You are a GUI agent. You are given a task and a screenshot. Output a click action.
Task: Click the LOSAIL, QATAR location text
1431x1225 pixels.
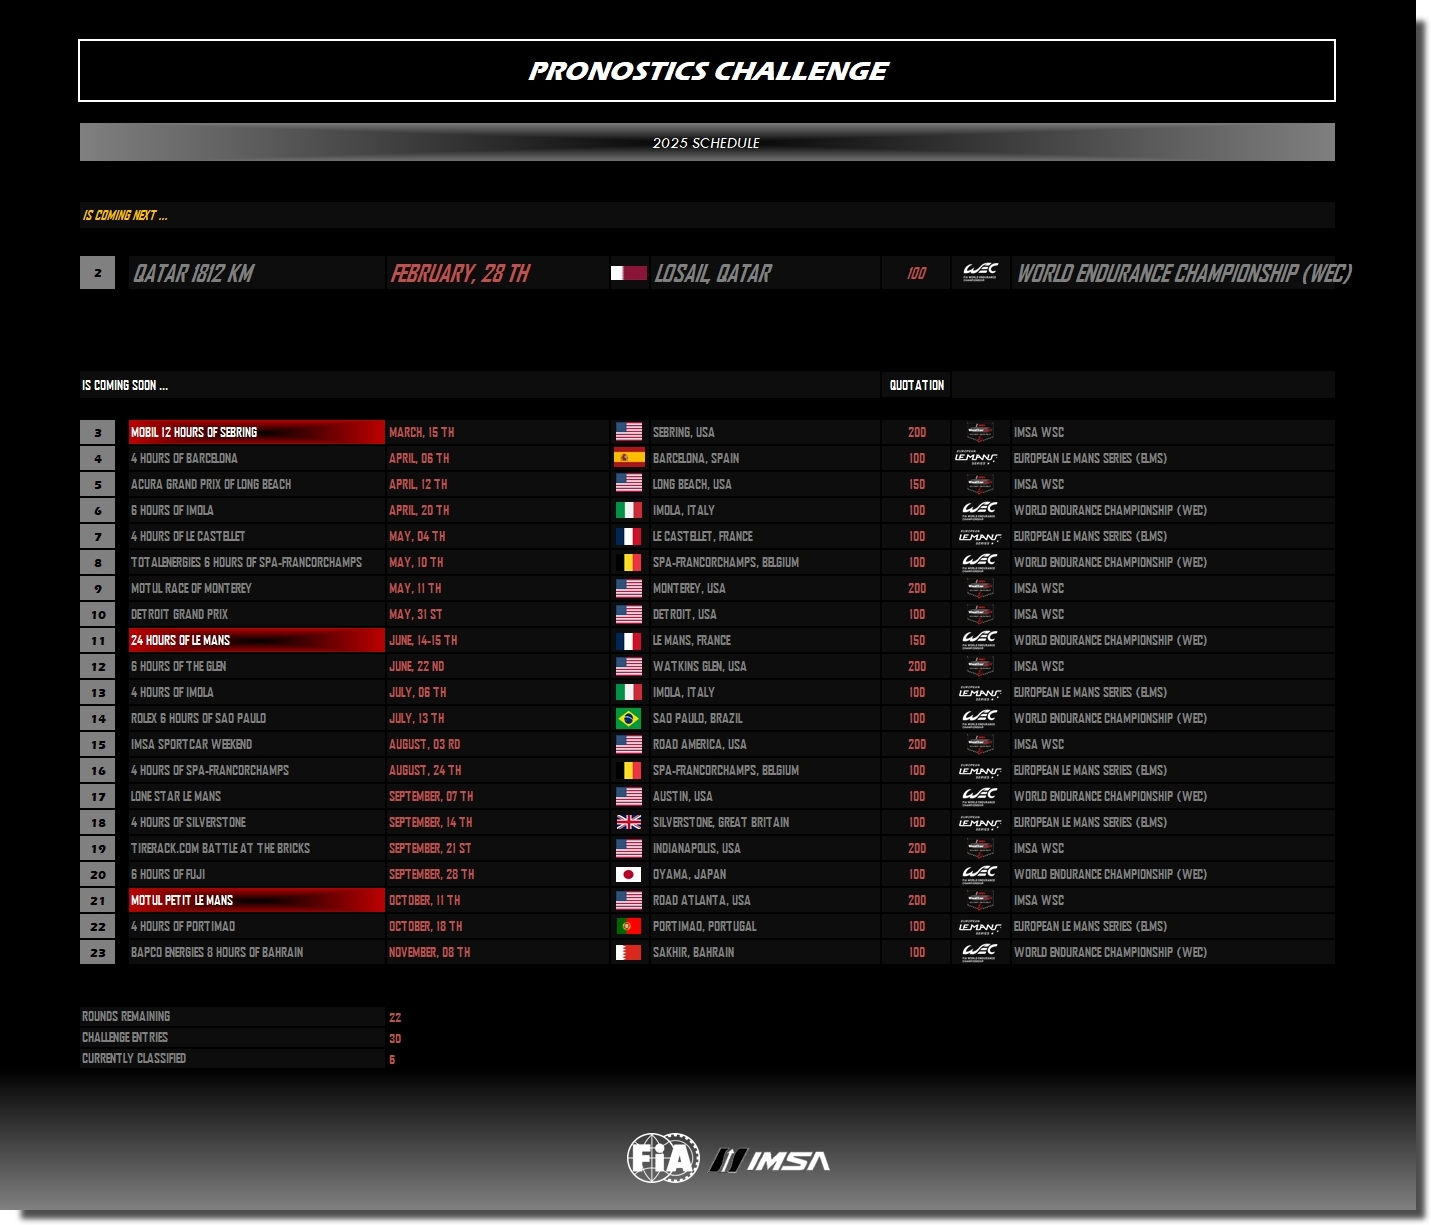click(713, 273)
